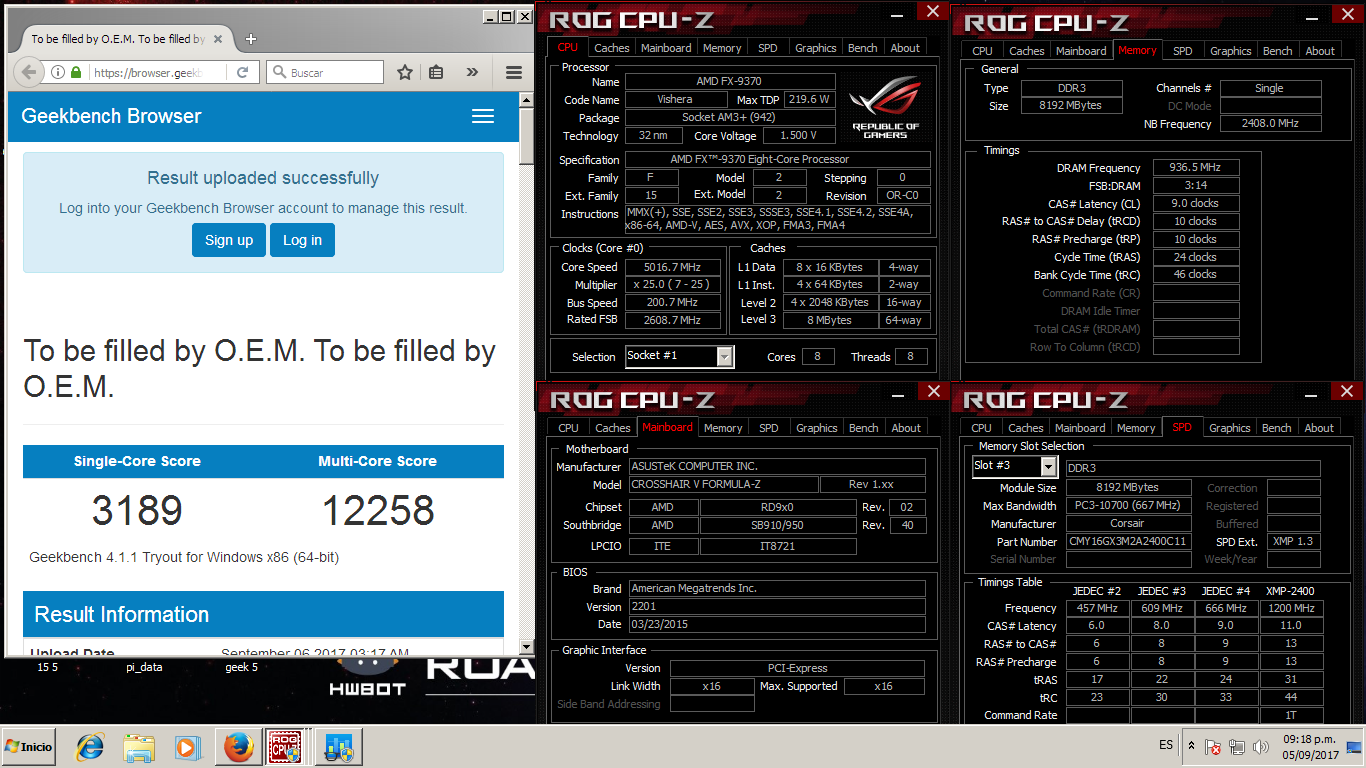
Task: Select the 'geek 5' desktop icon label
Action: point(242,667)
